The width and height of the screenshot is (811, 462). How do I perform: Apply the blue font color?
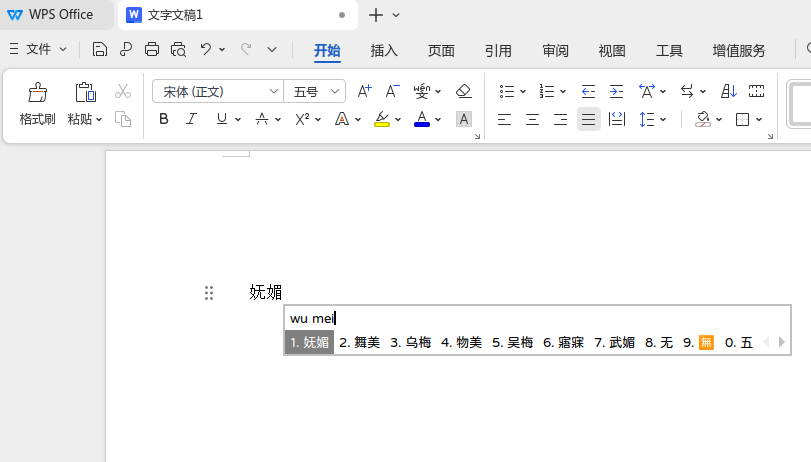point(422,120)
